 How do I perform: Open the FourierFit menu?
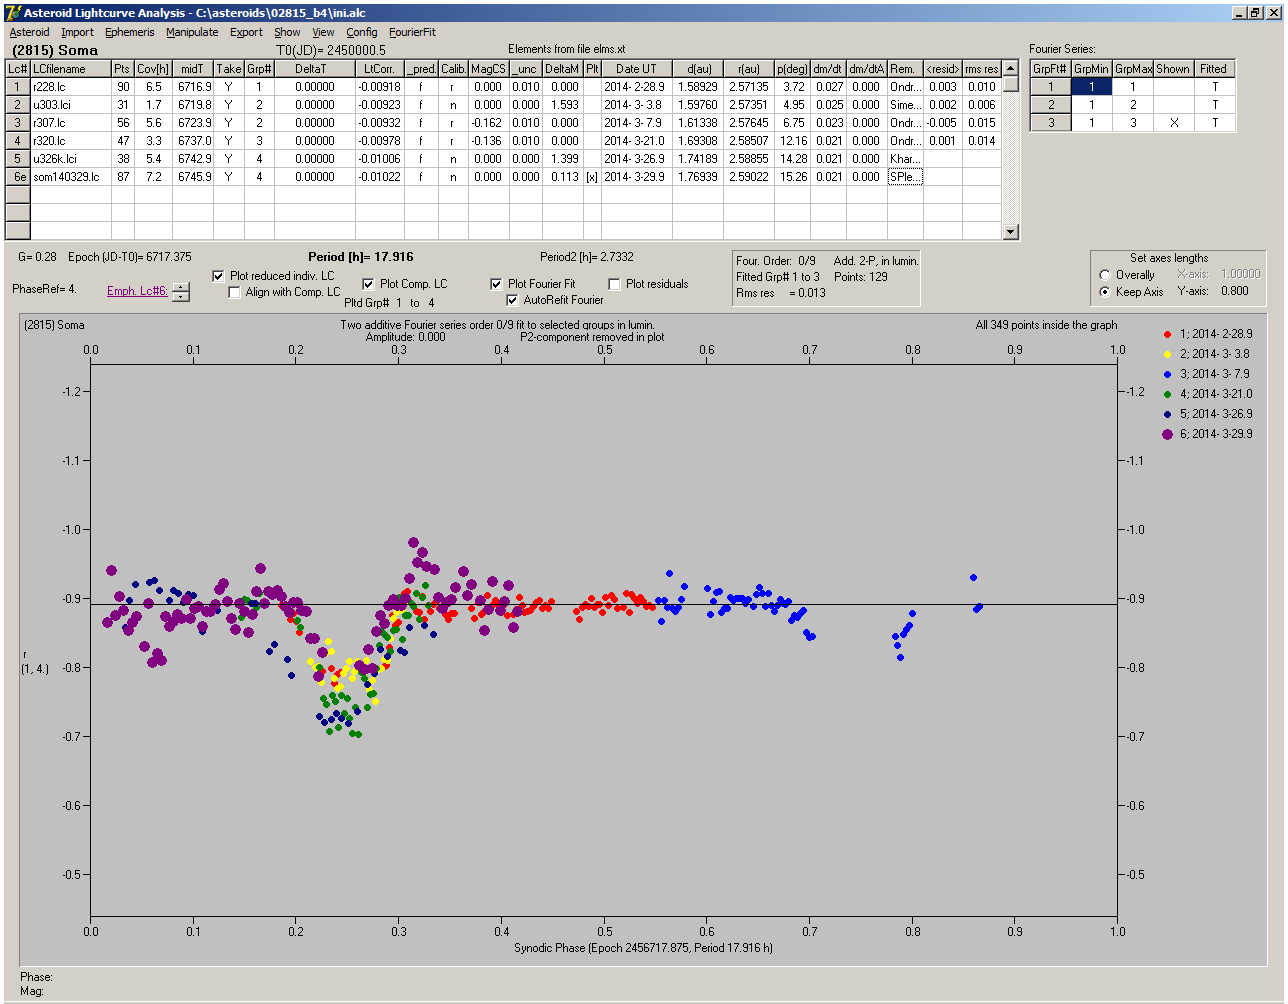[x=412, y=32]
